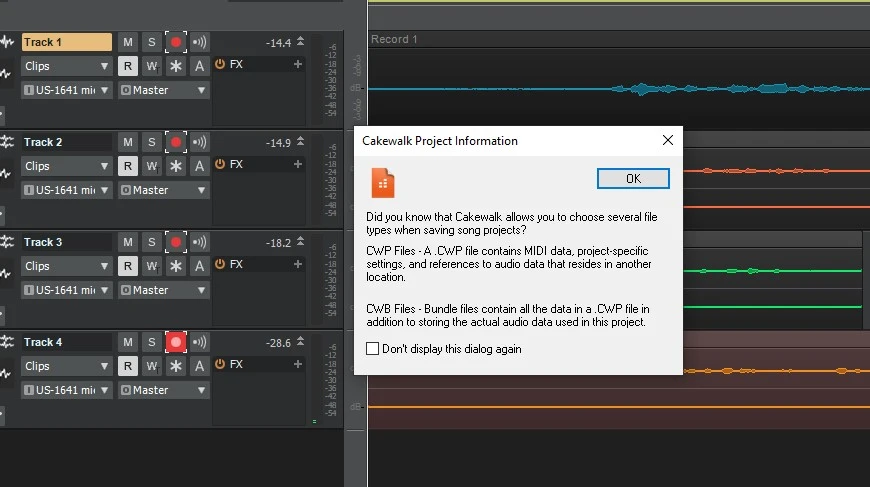Click the Track 1 volume value -14.4
The height and width of the screenshot is (487, 870).
[278, 43]
